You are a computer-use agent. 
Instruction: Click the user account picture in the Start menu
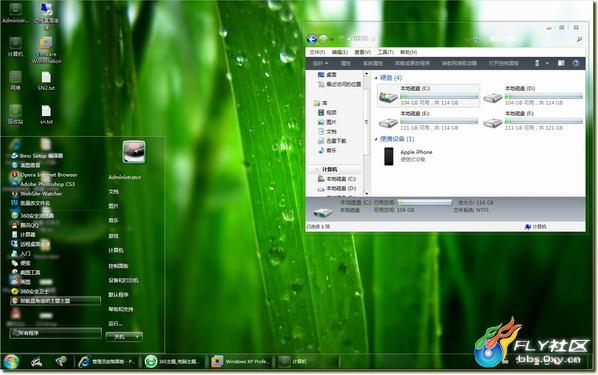(134, 152)
